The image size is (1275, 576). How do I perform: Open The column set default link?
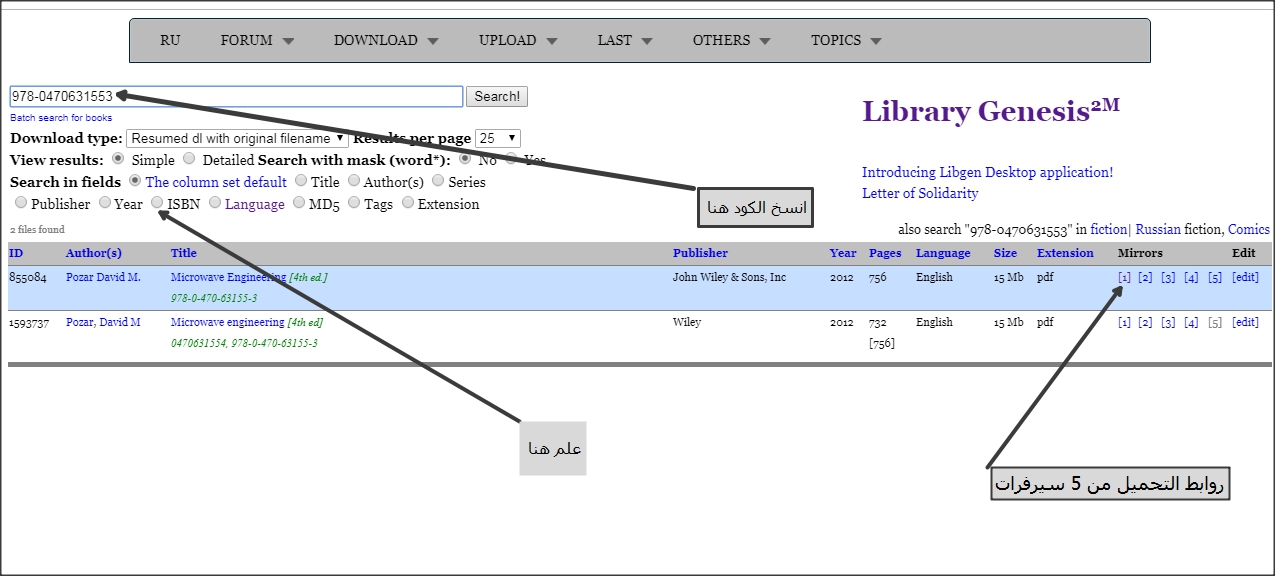216,182
